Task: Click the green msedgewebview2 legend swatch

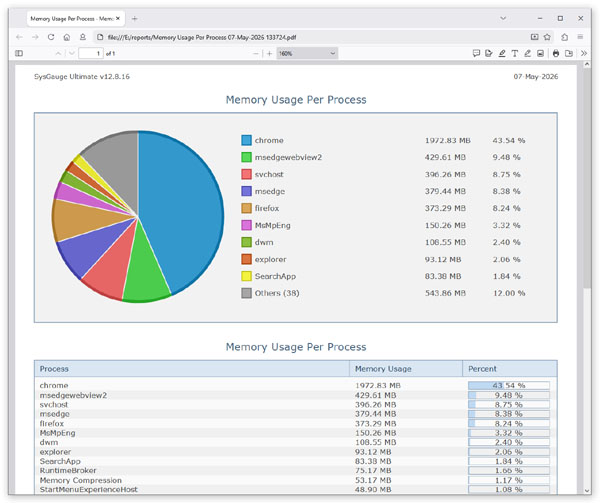Action: click(246, 157)
